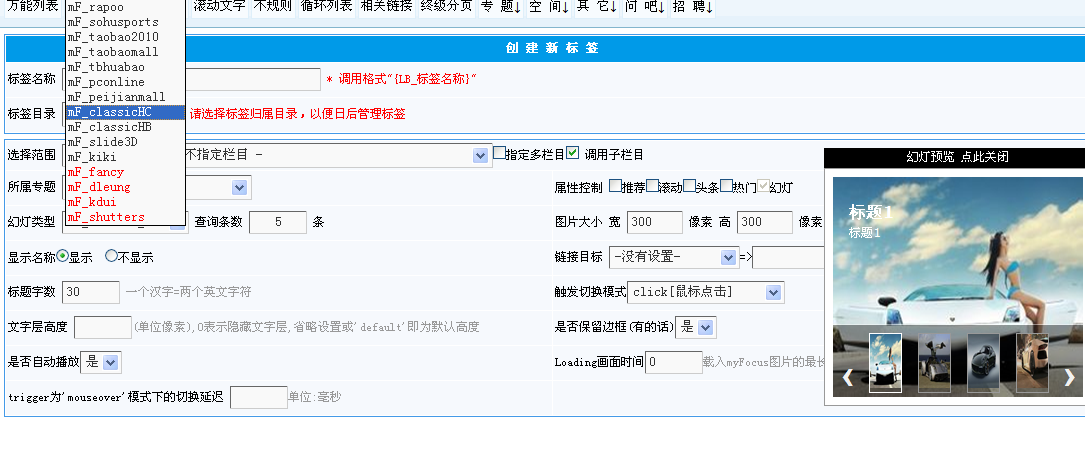Select thumbnail of silver car with open doors
1085x462 pixels.
click(934, 362)
